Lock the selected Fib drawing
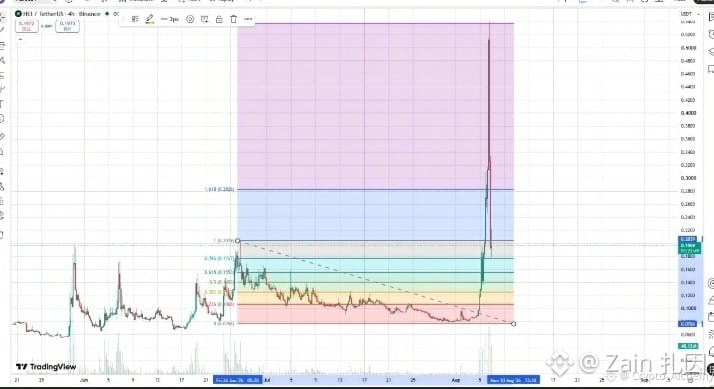This screenshot has width=714, height=389. 219,19
